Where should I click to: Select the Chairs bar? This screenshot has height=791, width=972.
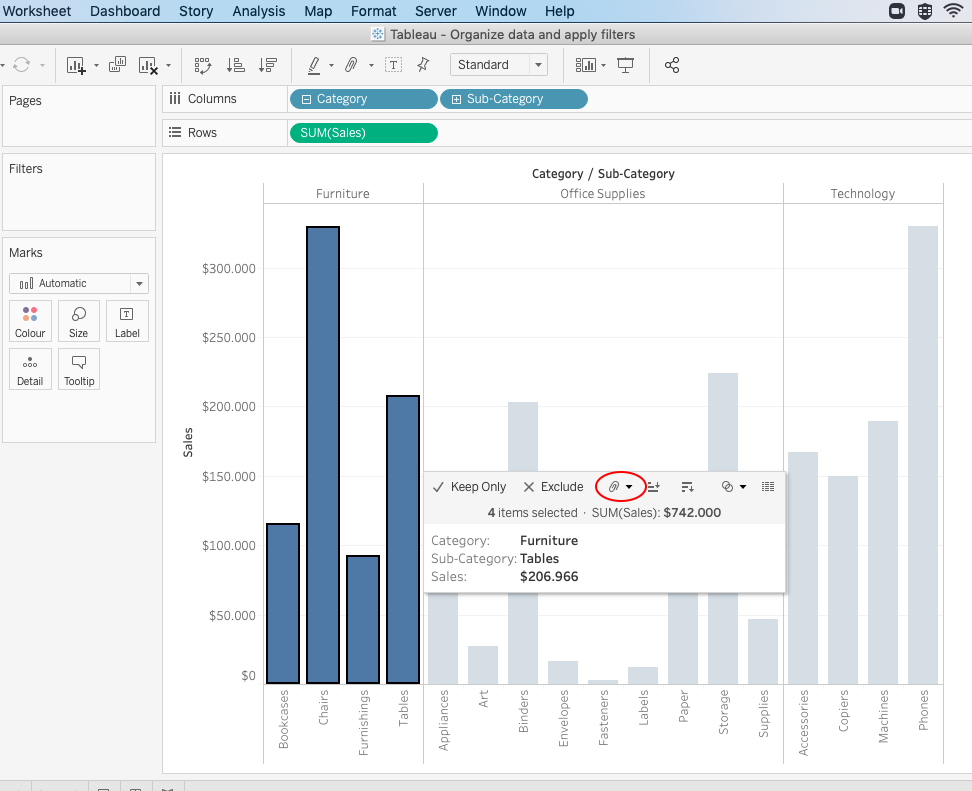pos(323,455)
